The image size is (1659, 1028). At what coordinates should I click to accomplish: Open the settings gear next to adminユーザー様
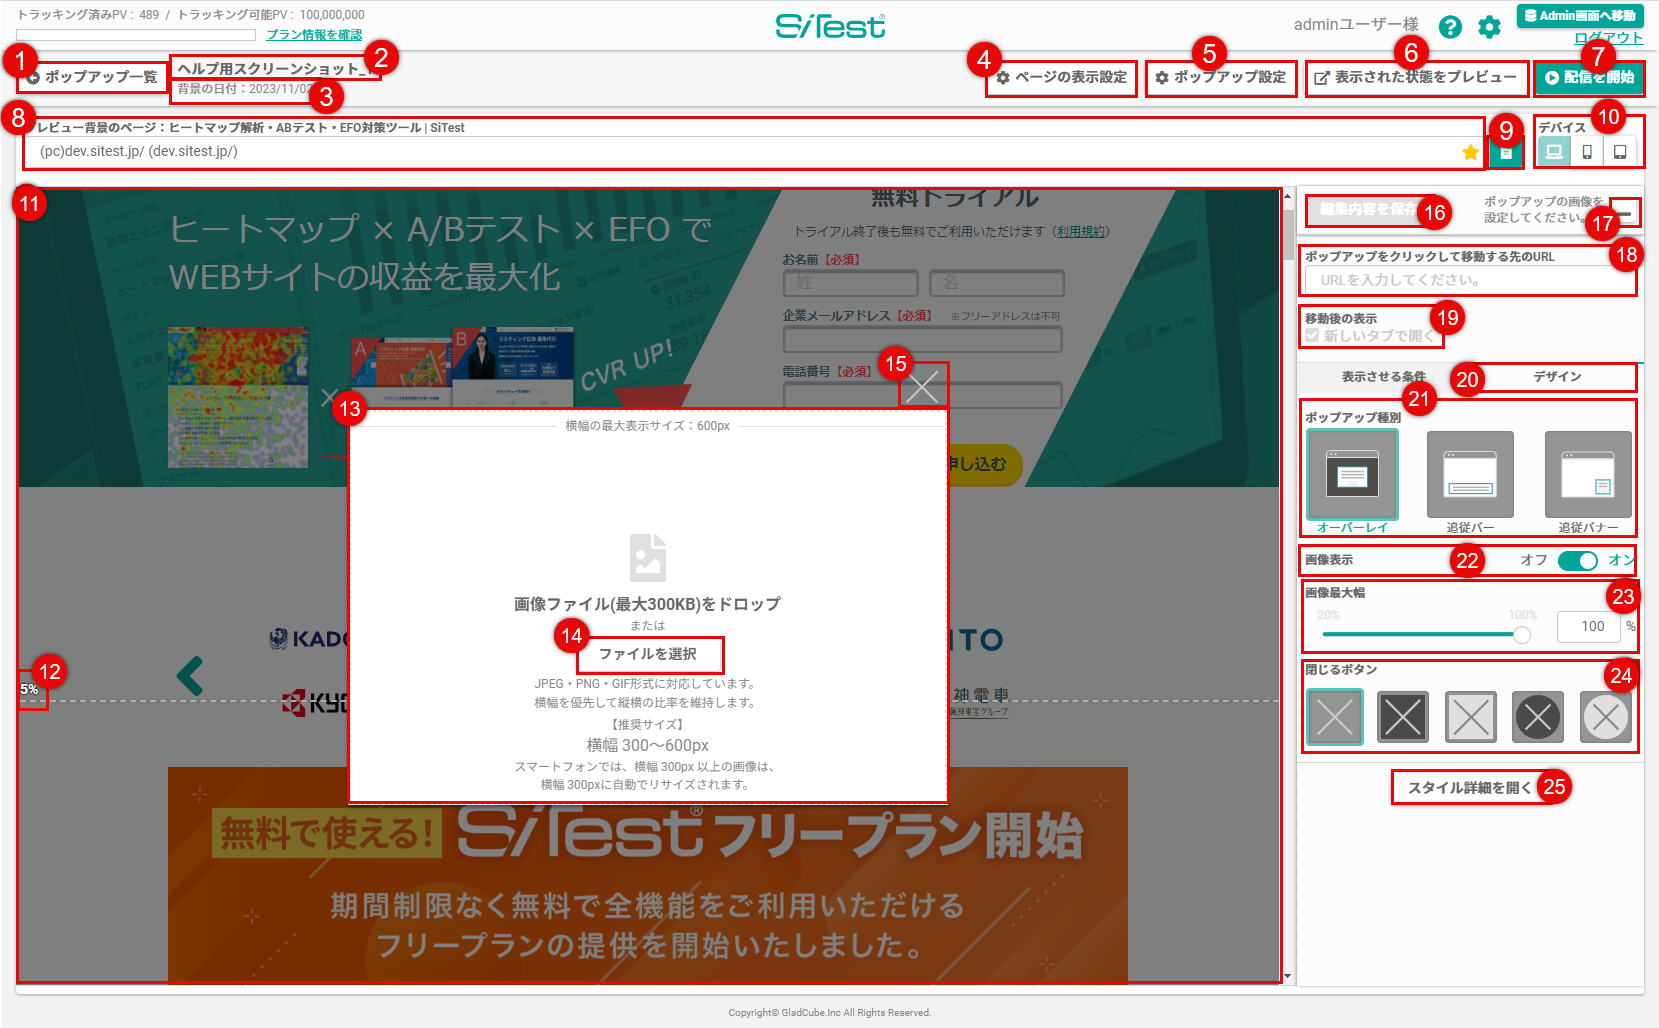click(1489, 27)
